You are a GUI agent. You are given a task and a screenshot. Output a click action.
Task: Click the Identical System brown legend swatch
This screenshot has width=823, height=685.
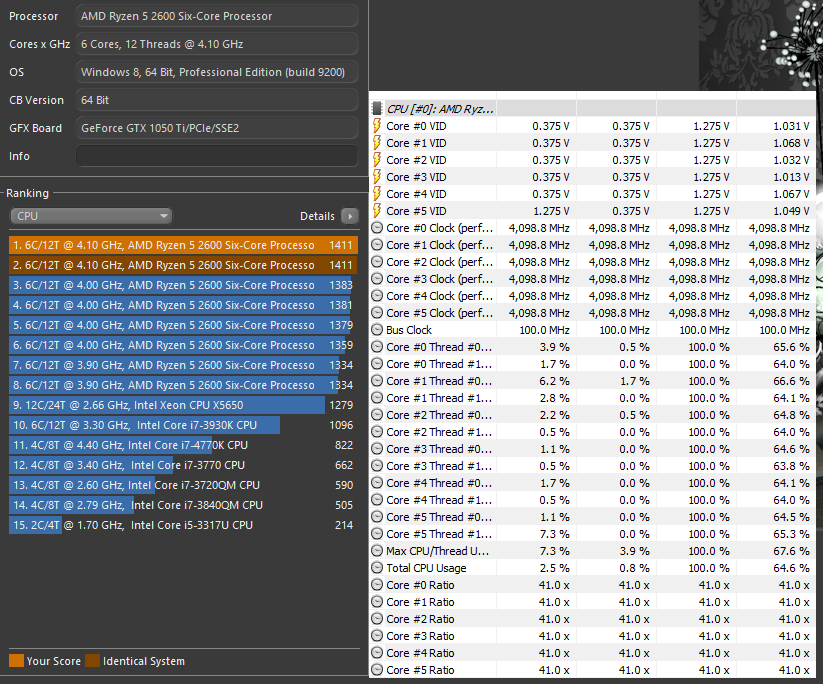point(92,660)
